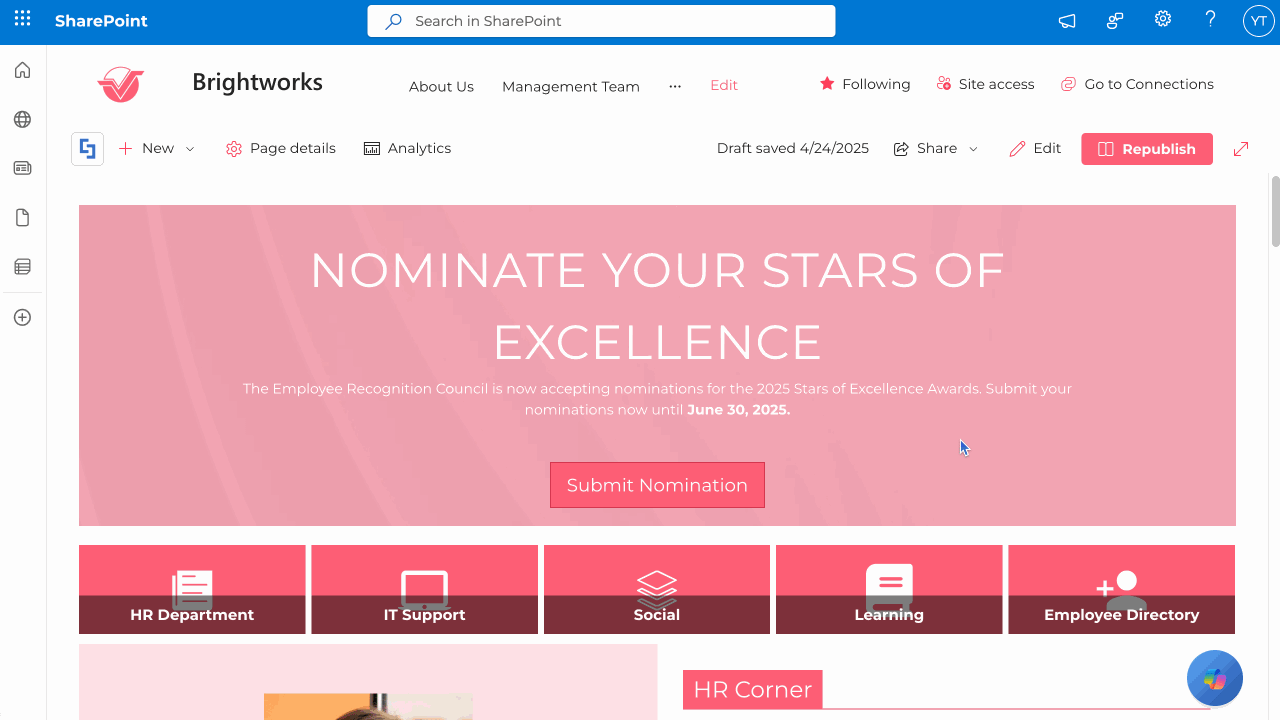The image size is (1280, 720).
Task: Open the YT account avatar
Action: (1258, 21)
